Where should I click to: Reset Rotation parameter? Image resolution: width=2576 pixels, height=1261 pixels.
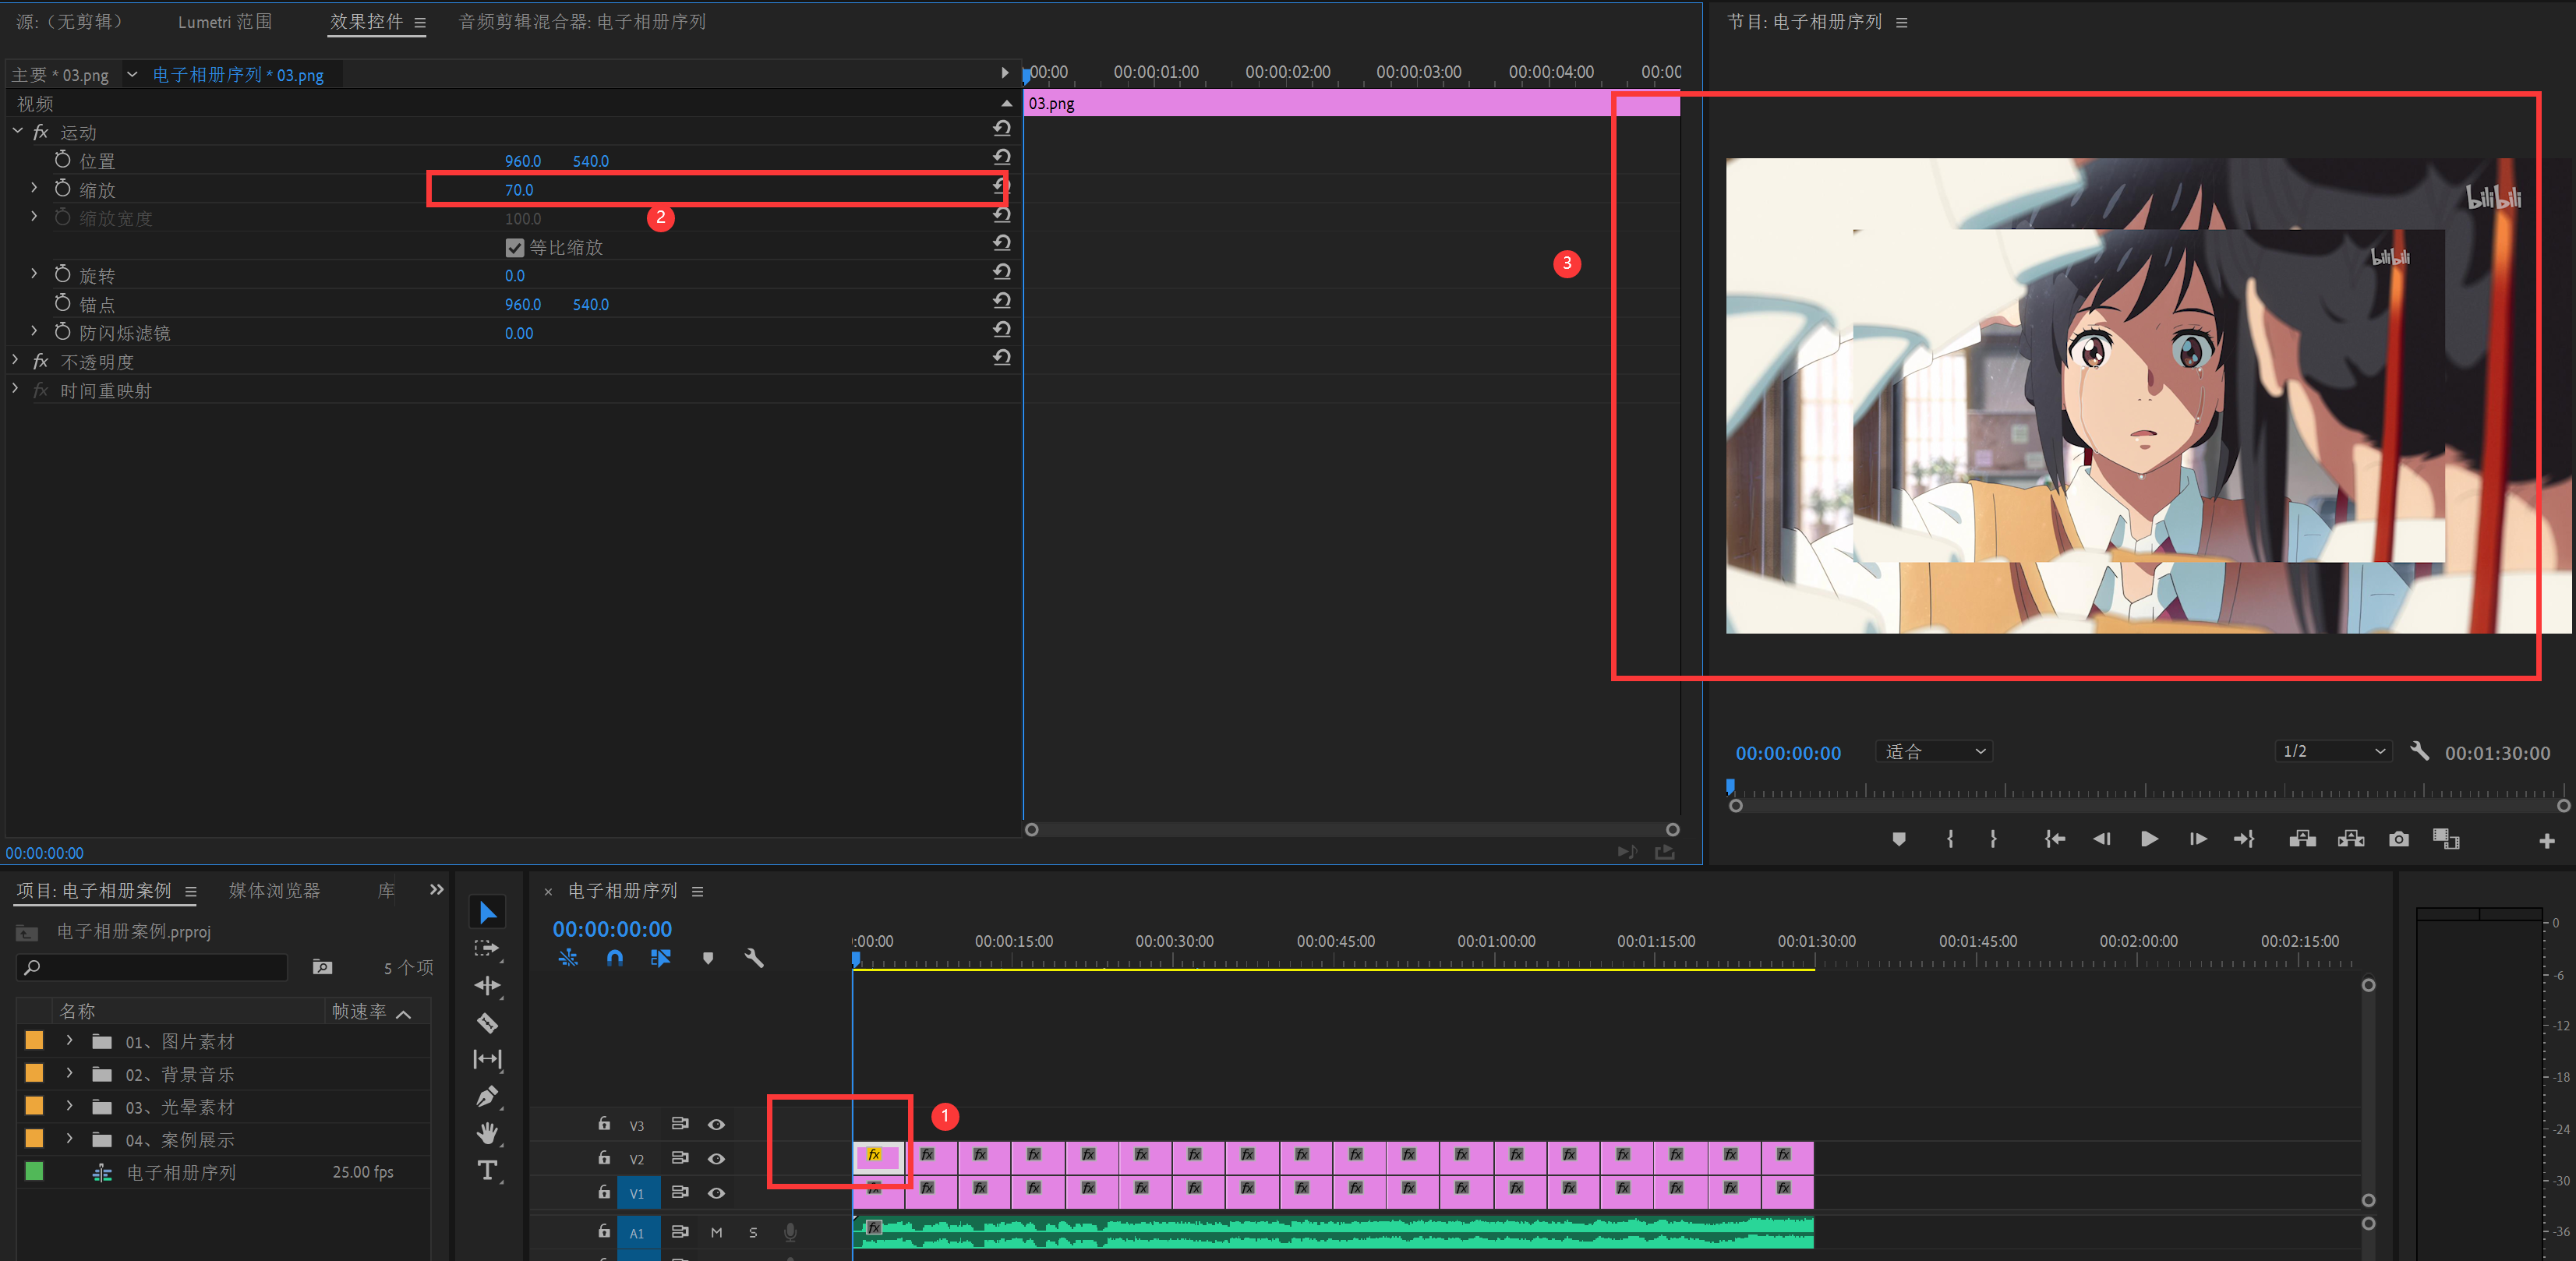pyautogui.click(x=1001, y=272)
